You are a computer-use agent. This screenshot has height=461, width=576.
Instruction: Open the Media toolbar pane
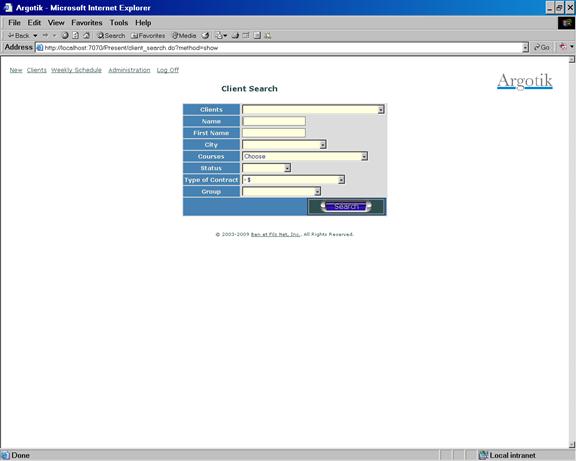coord(184,36)
